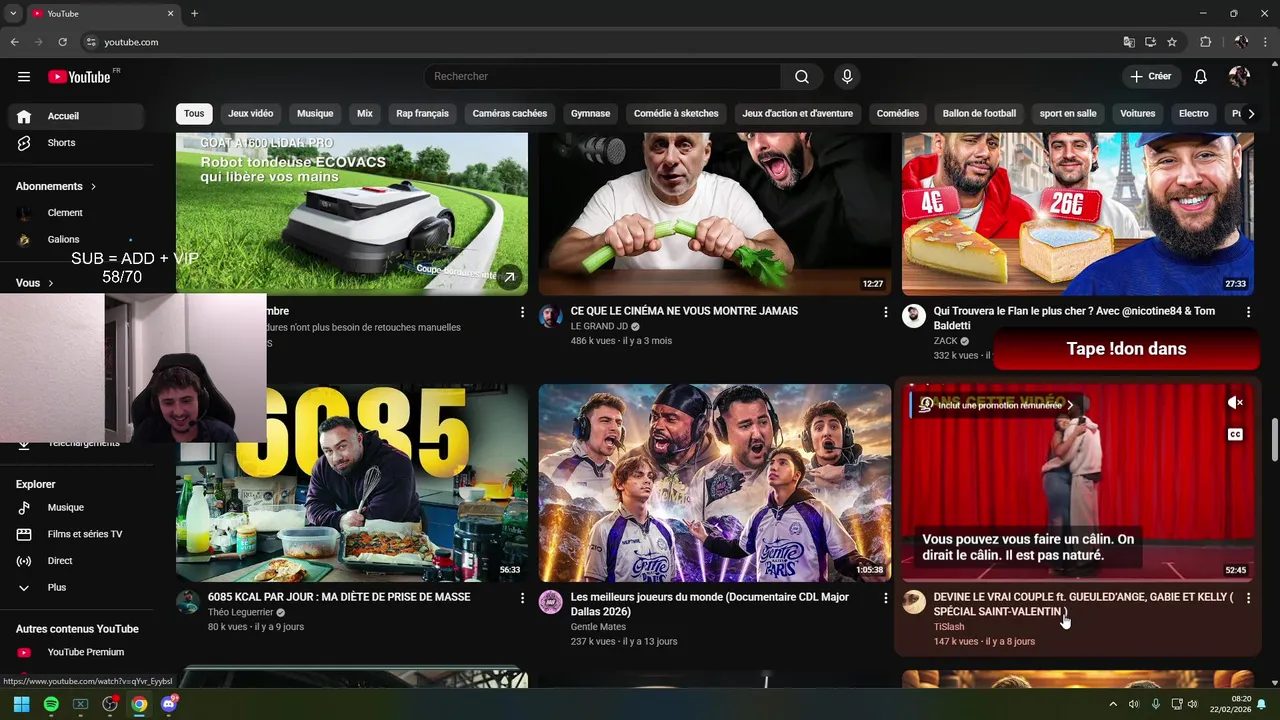This screenshot has height=720, width=1280.
Task: Show more filter chips with right arrow
Action: point(1251,114)
